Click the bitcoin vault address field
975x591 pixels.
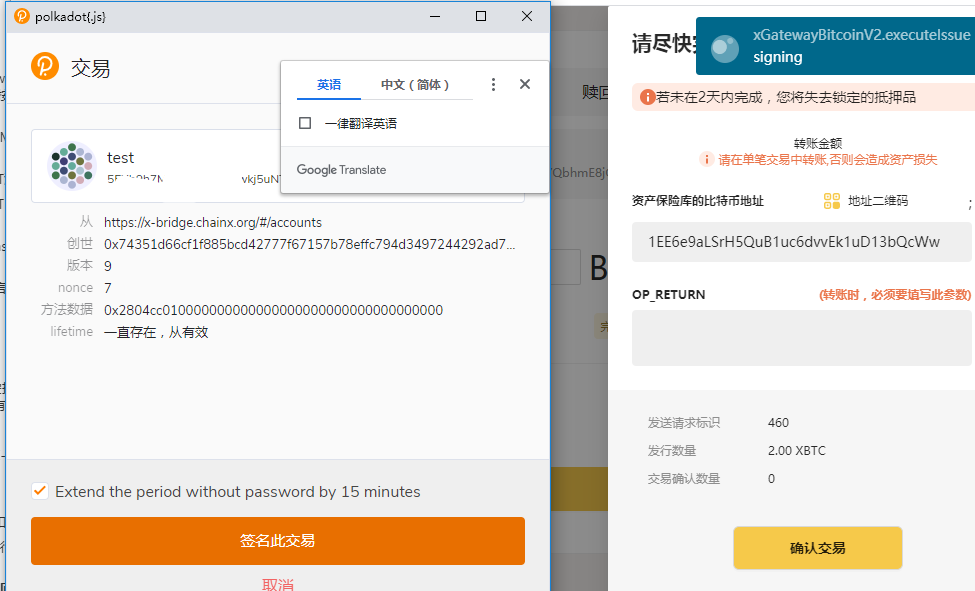[x=802, y=242]
